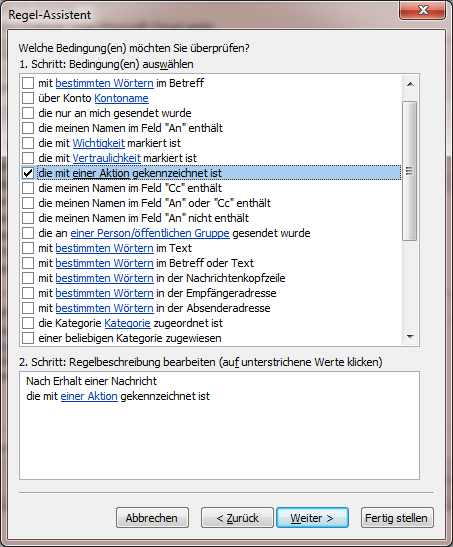The height and width of the screenshot is (547, 453).
Task: Click the 'Kategorie' link in list
Action: (x=127, y=323)
